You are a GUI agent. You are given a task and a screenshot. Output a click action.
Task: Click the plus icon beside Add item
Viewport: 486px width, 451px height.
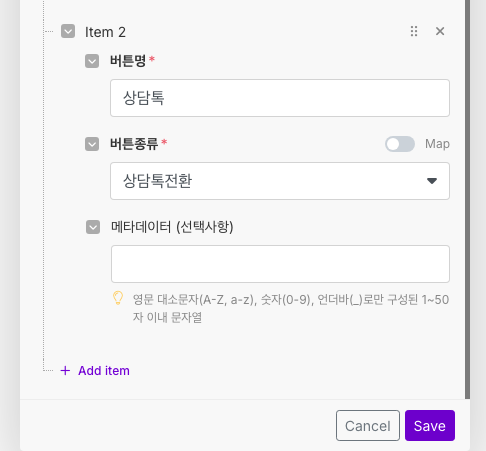point(65,371)
